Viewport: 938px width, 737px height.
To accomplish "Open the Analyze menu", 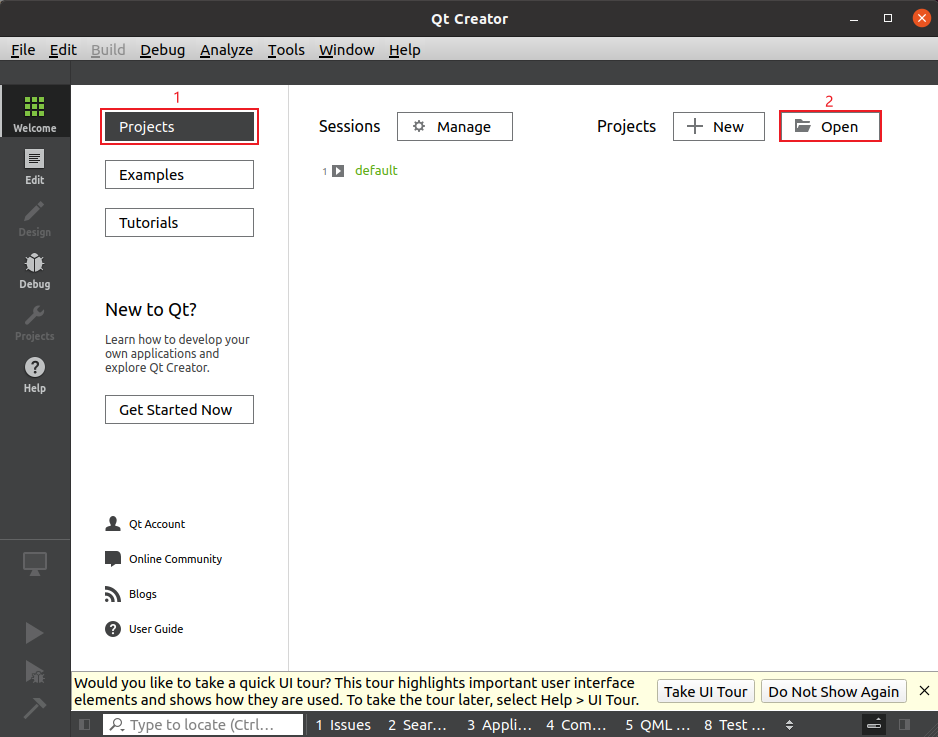I will pyautogui.click(x=226, y=50).
